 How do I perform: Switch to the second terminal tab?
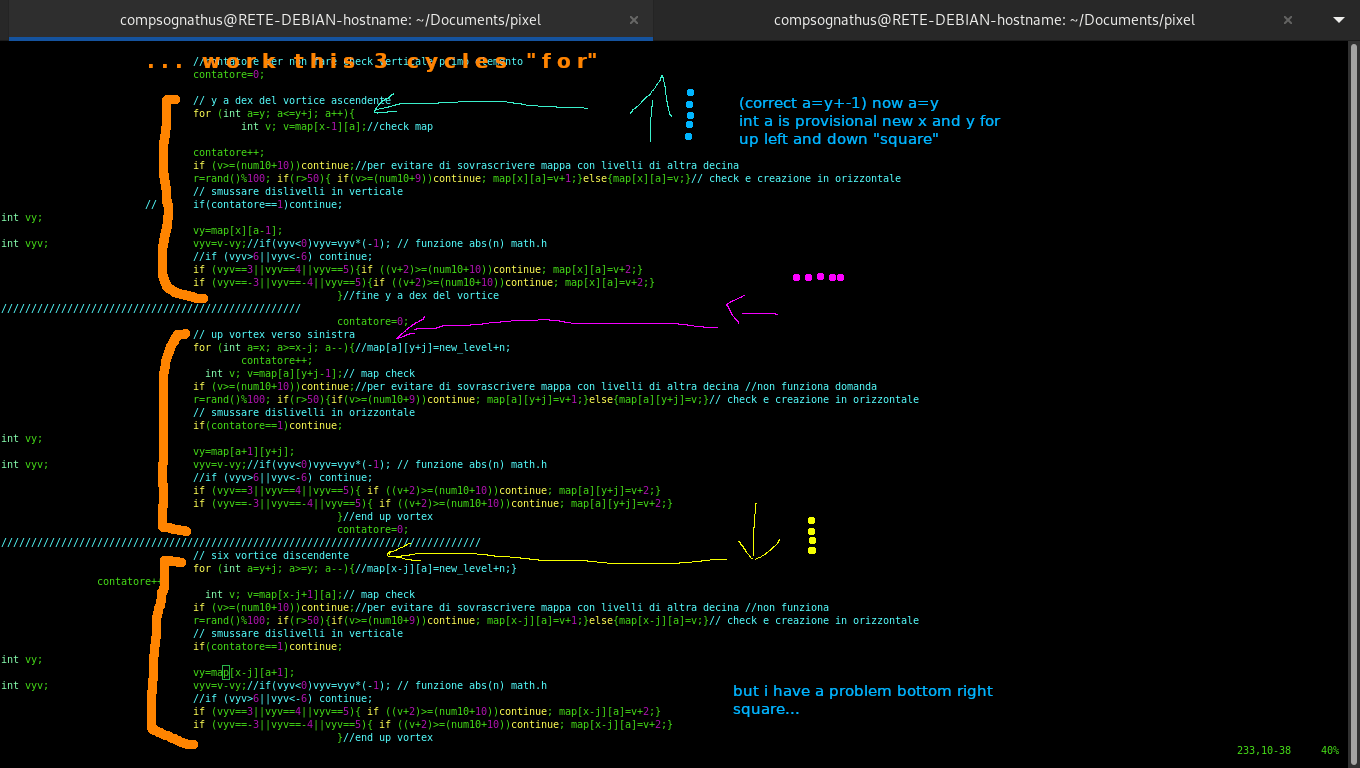[984, 20]
